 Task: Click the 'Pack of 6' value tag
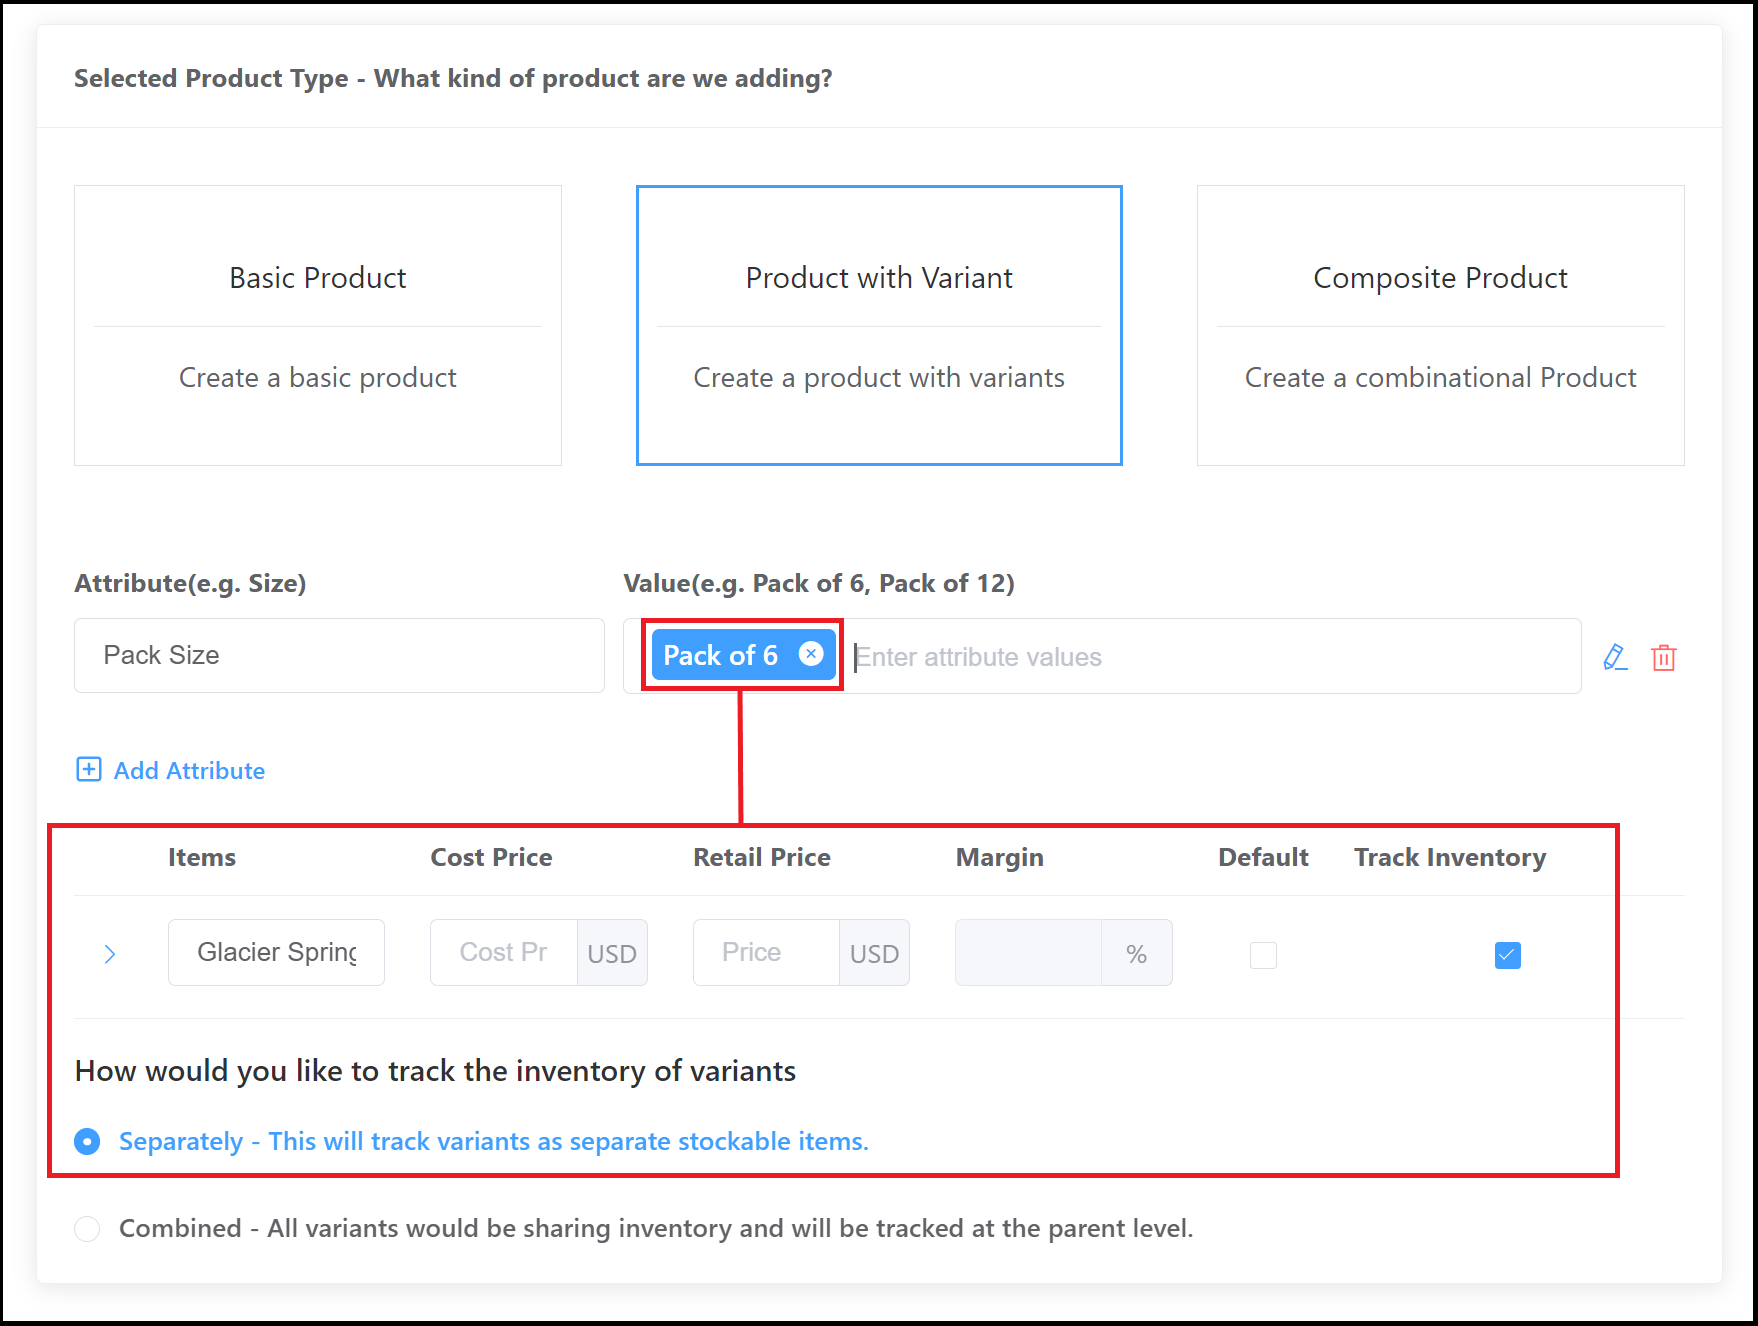click(720, 655)
